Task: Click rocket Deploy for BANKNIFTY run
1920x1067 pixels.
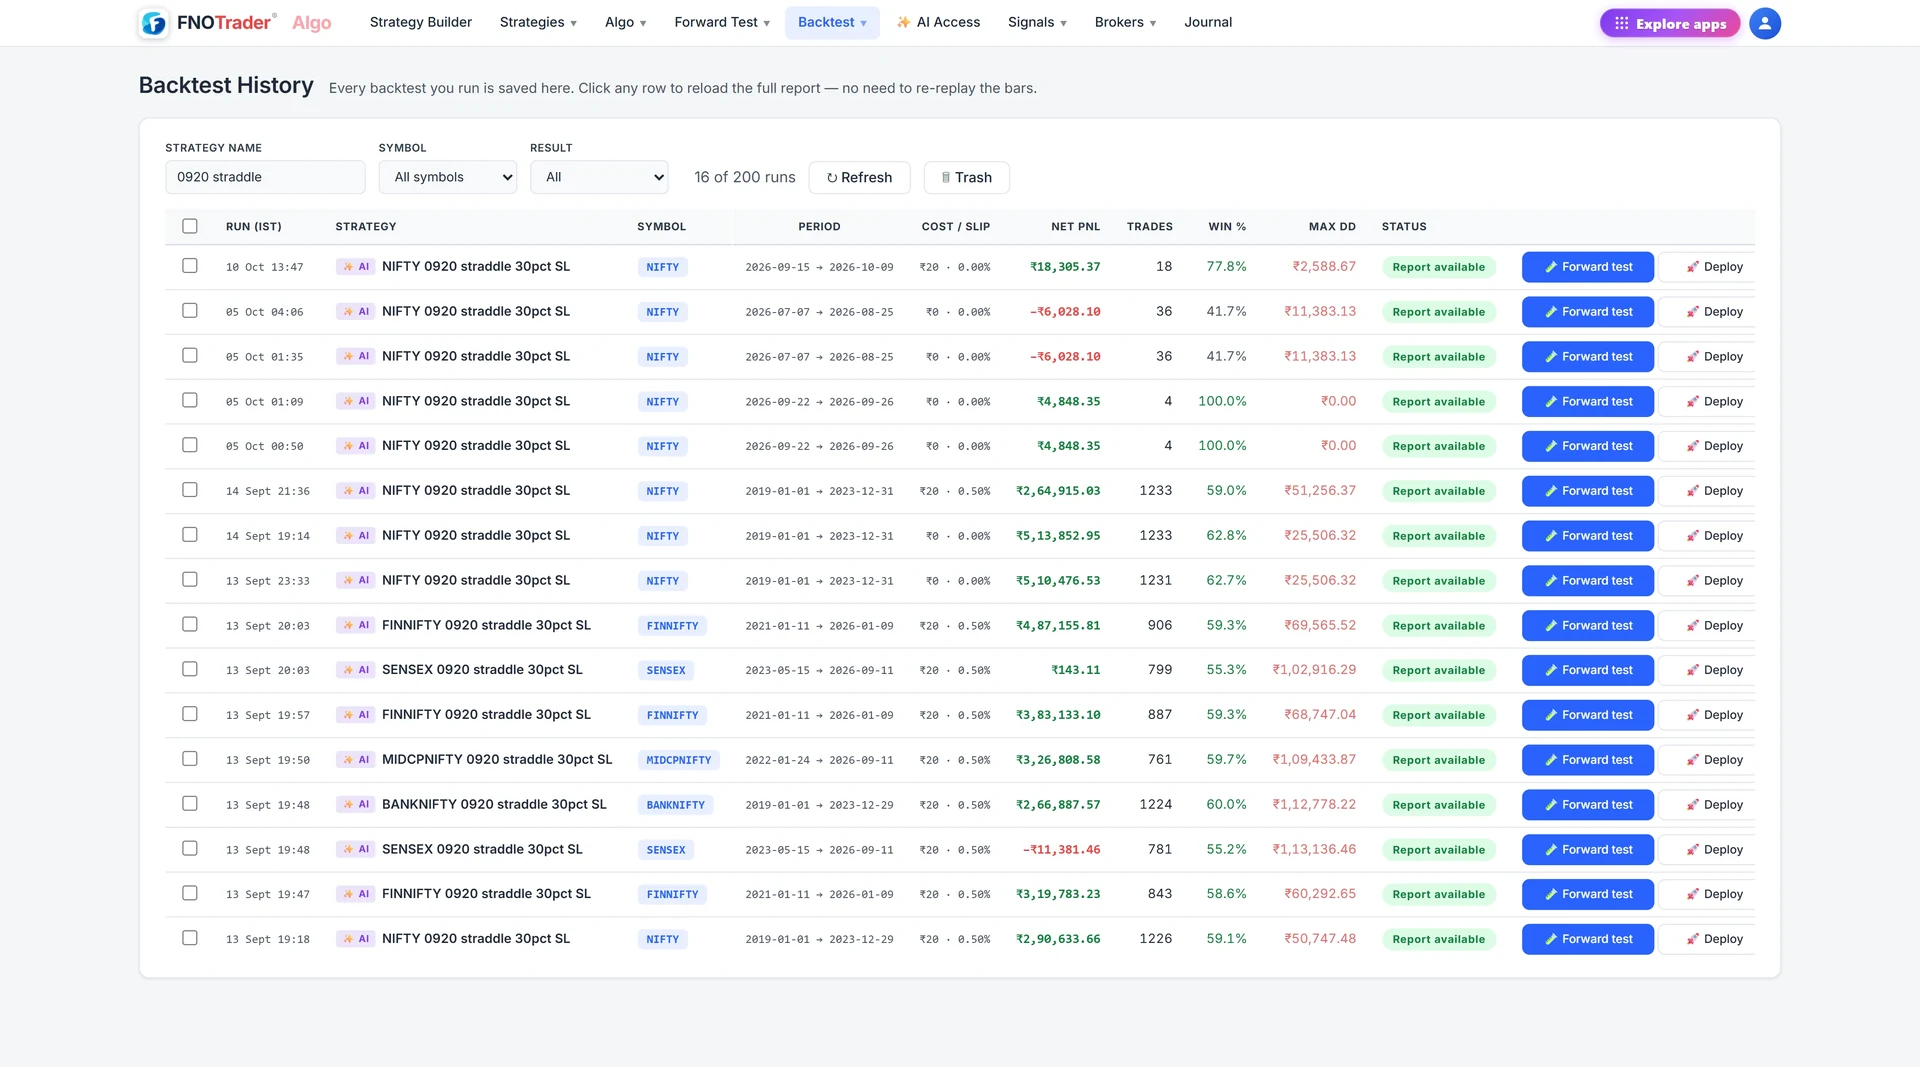Action: [x=1693, y=805]
